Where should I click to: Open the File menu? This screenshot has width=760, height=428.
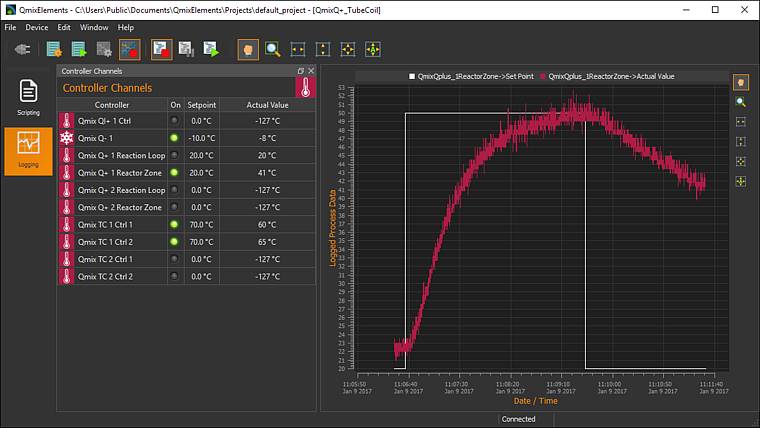[10, 28]
